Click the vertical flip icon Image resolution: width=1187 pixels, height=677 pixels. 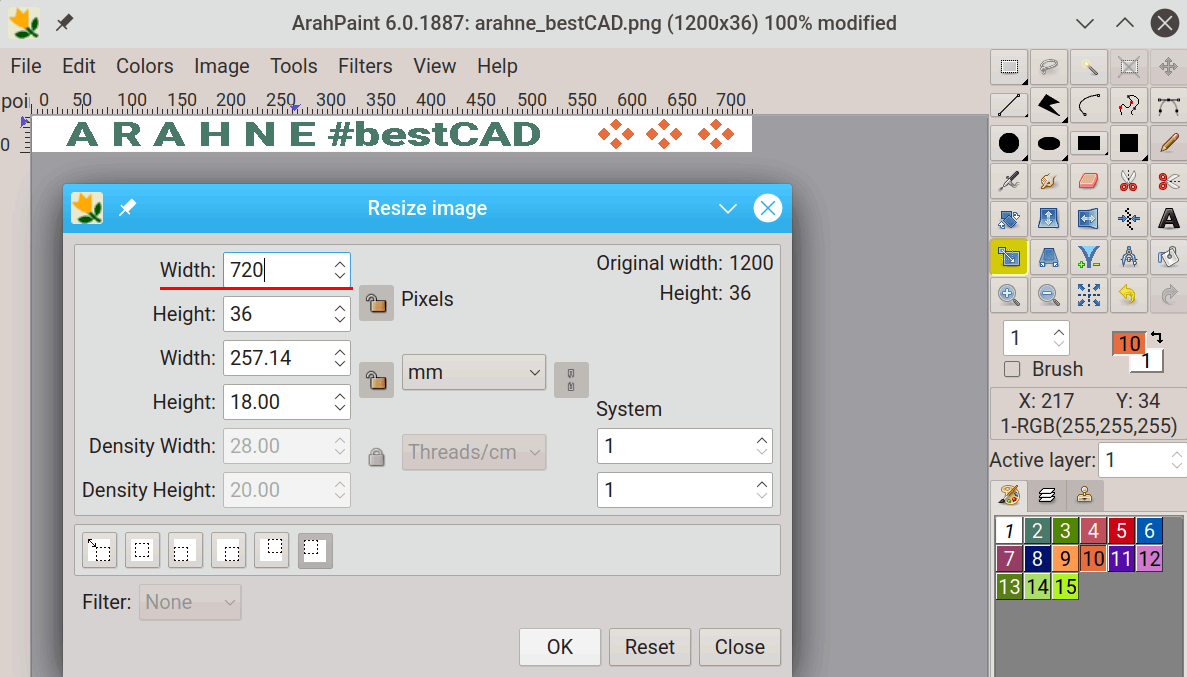[x=1048, y=219]
